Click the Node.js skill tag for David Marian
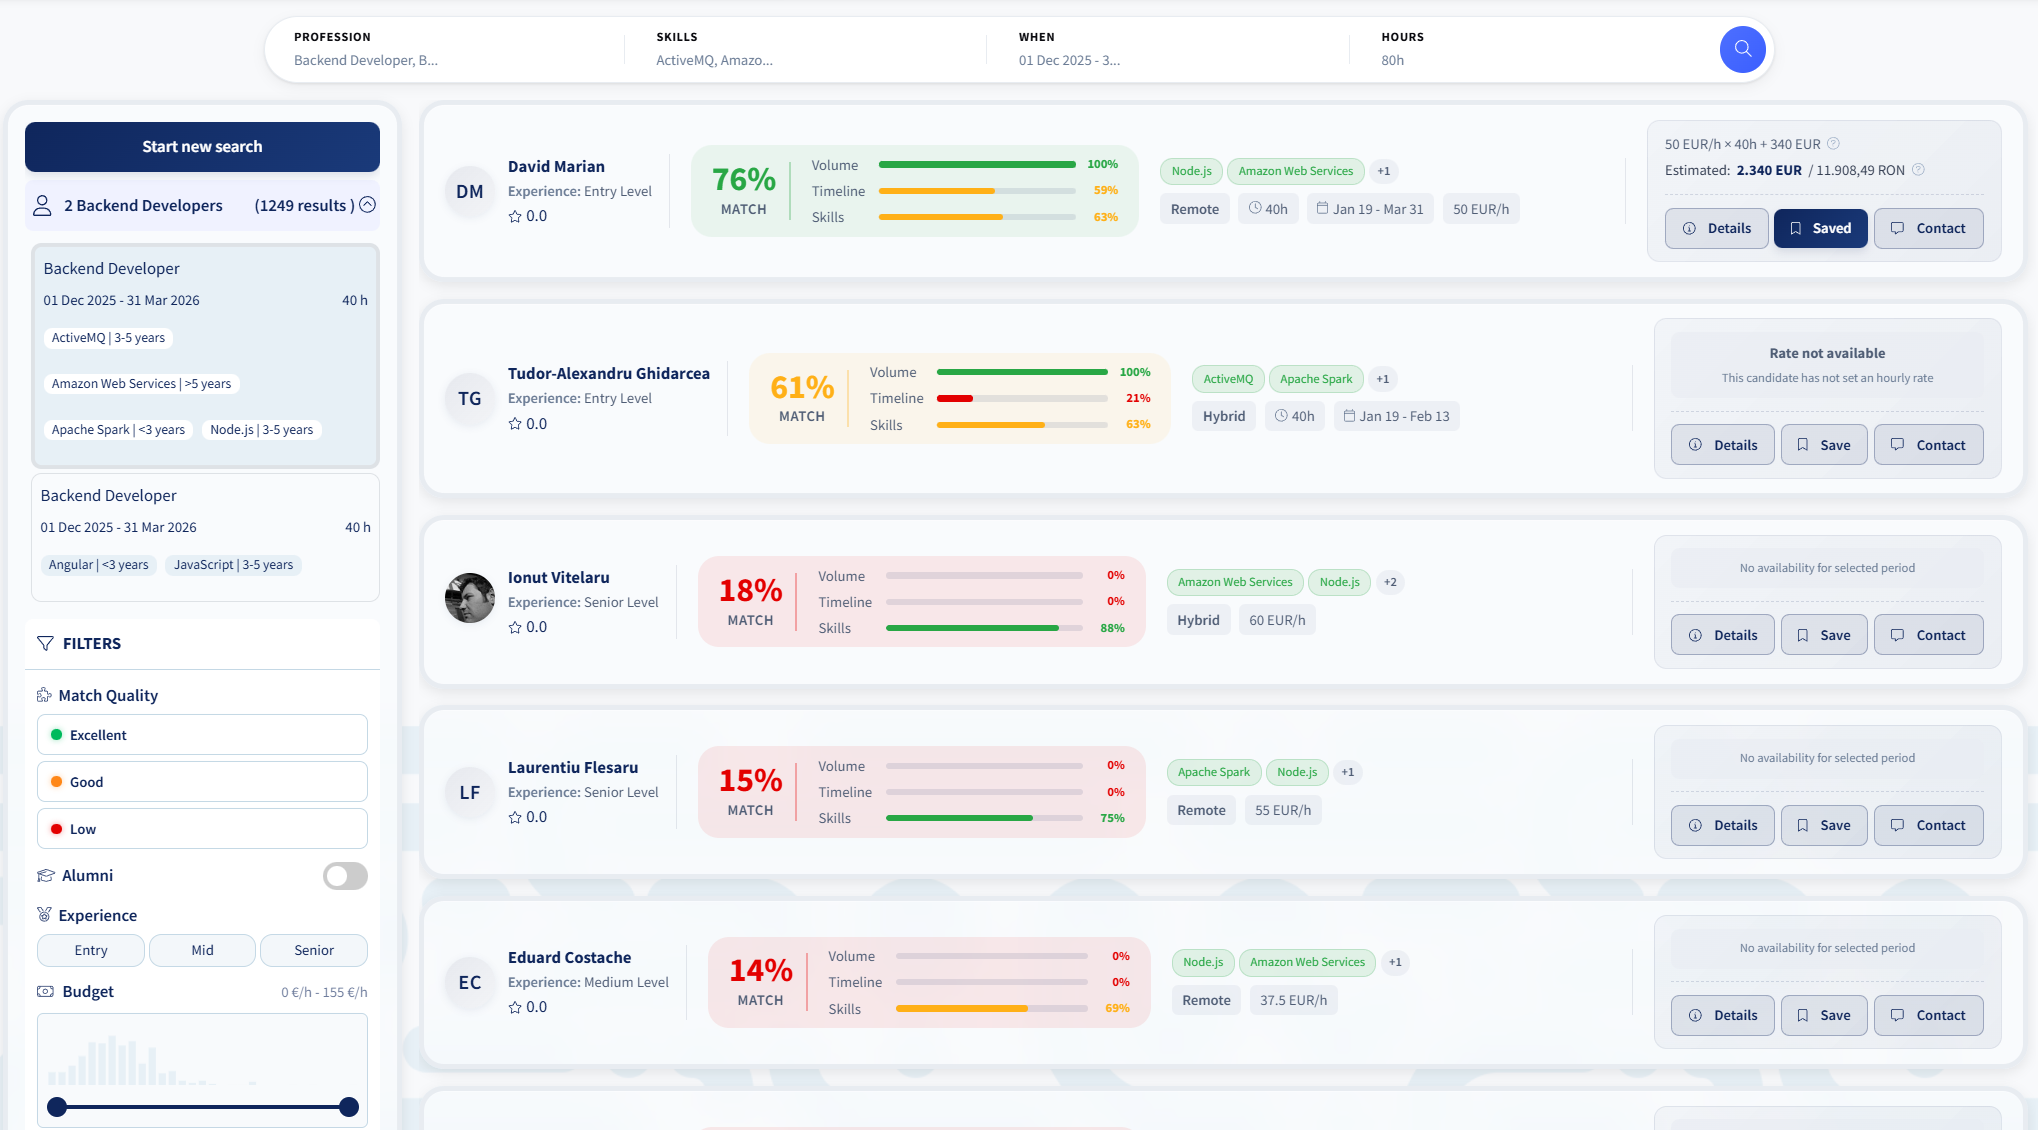The image size is (2038, 1130). point(1191,171)
